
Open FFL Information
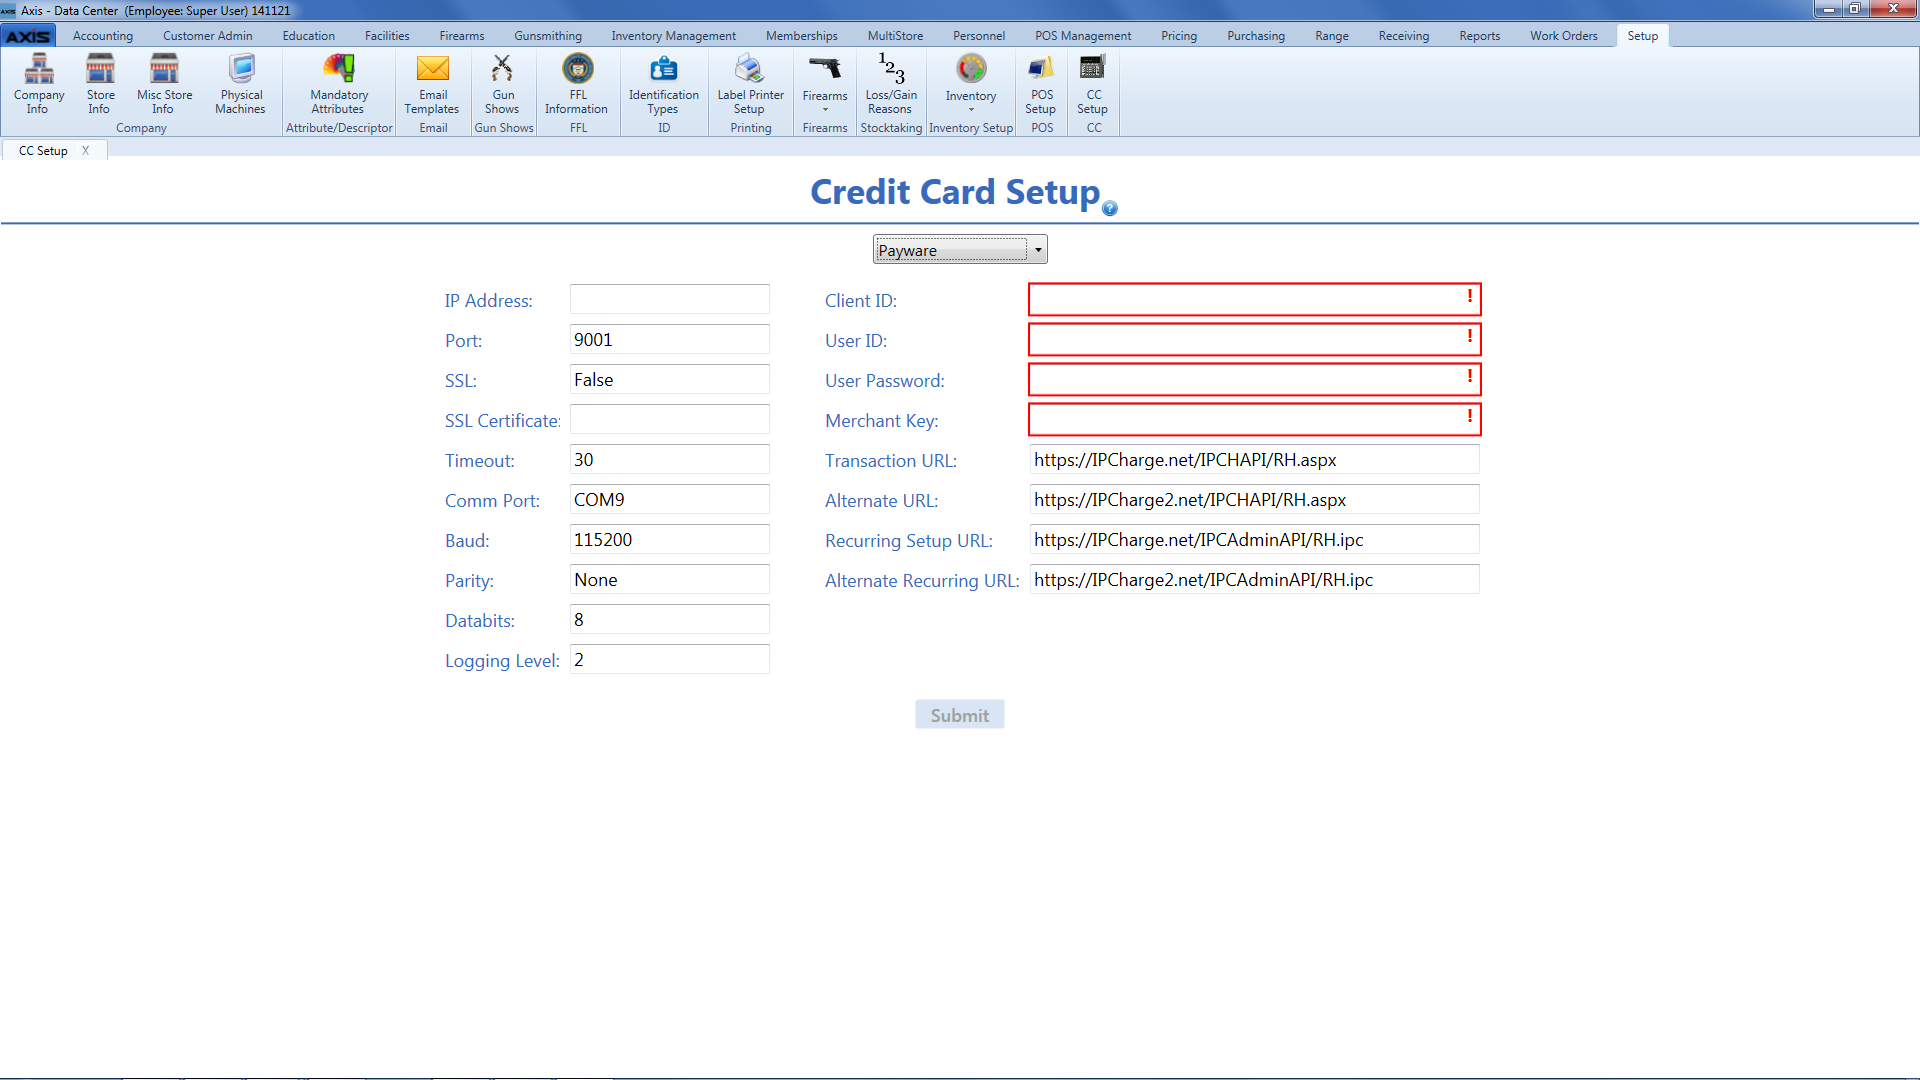click(x=577, y=84)
